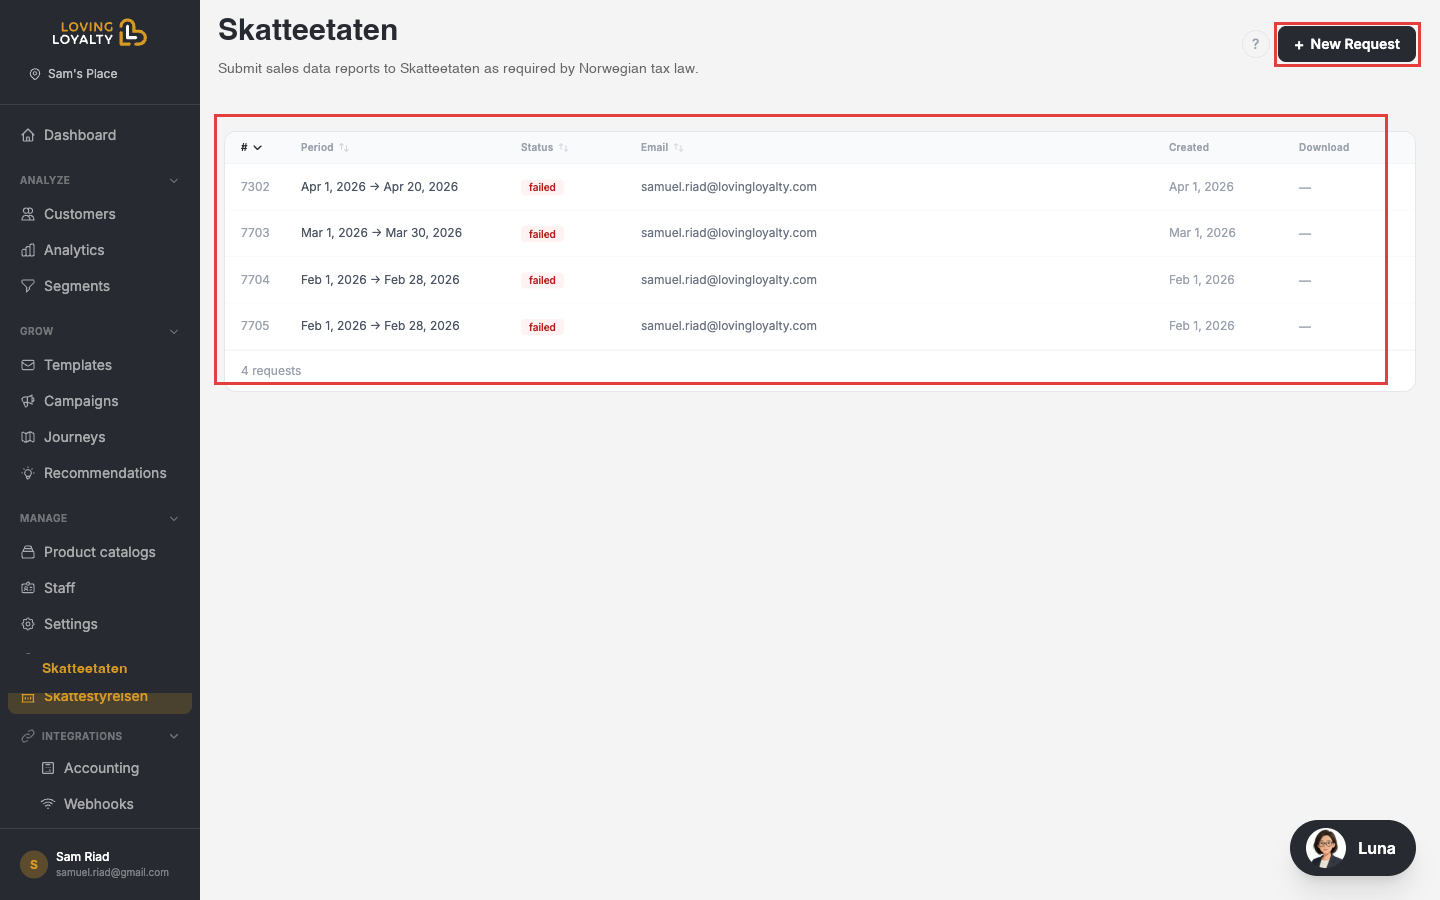The image size is (1440, 900).
Task: Open Accounting under Integrations
Action: click(x=101, y=768)
